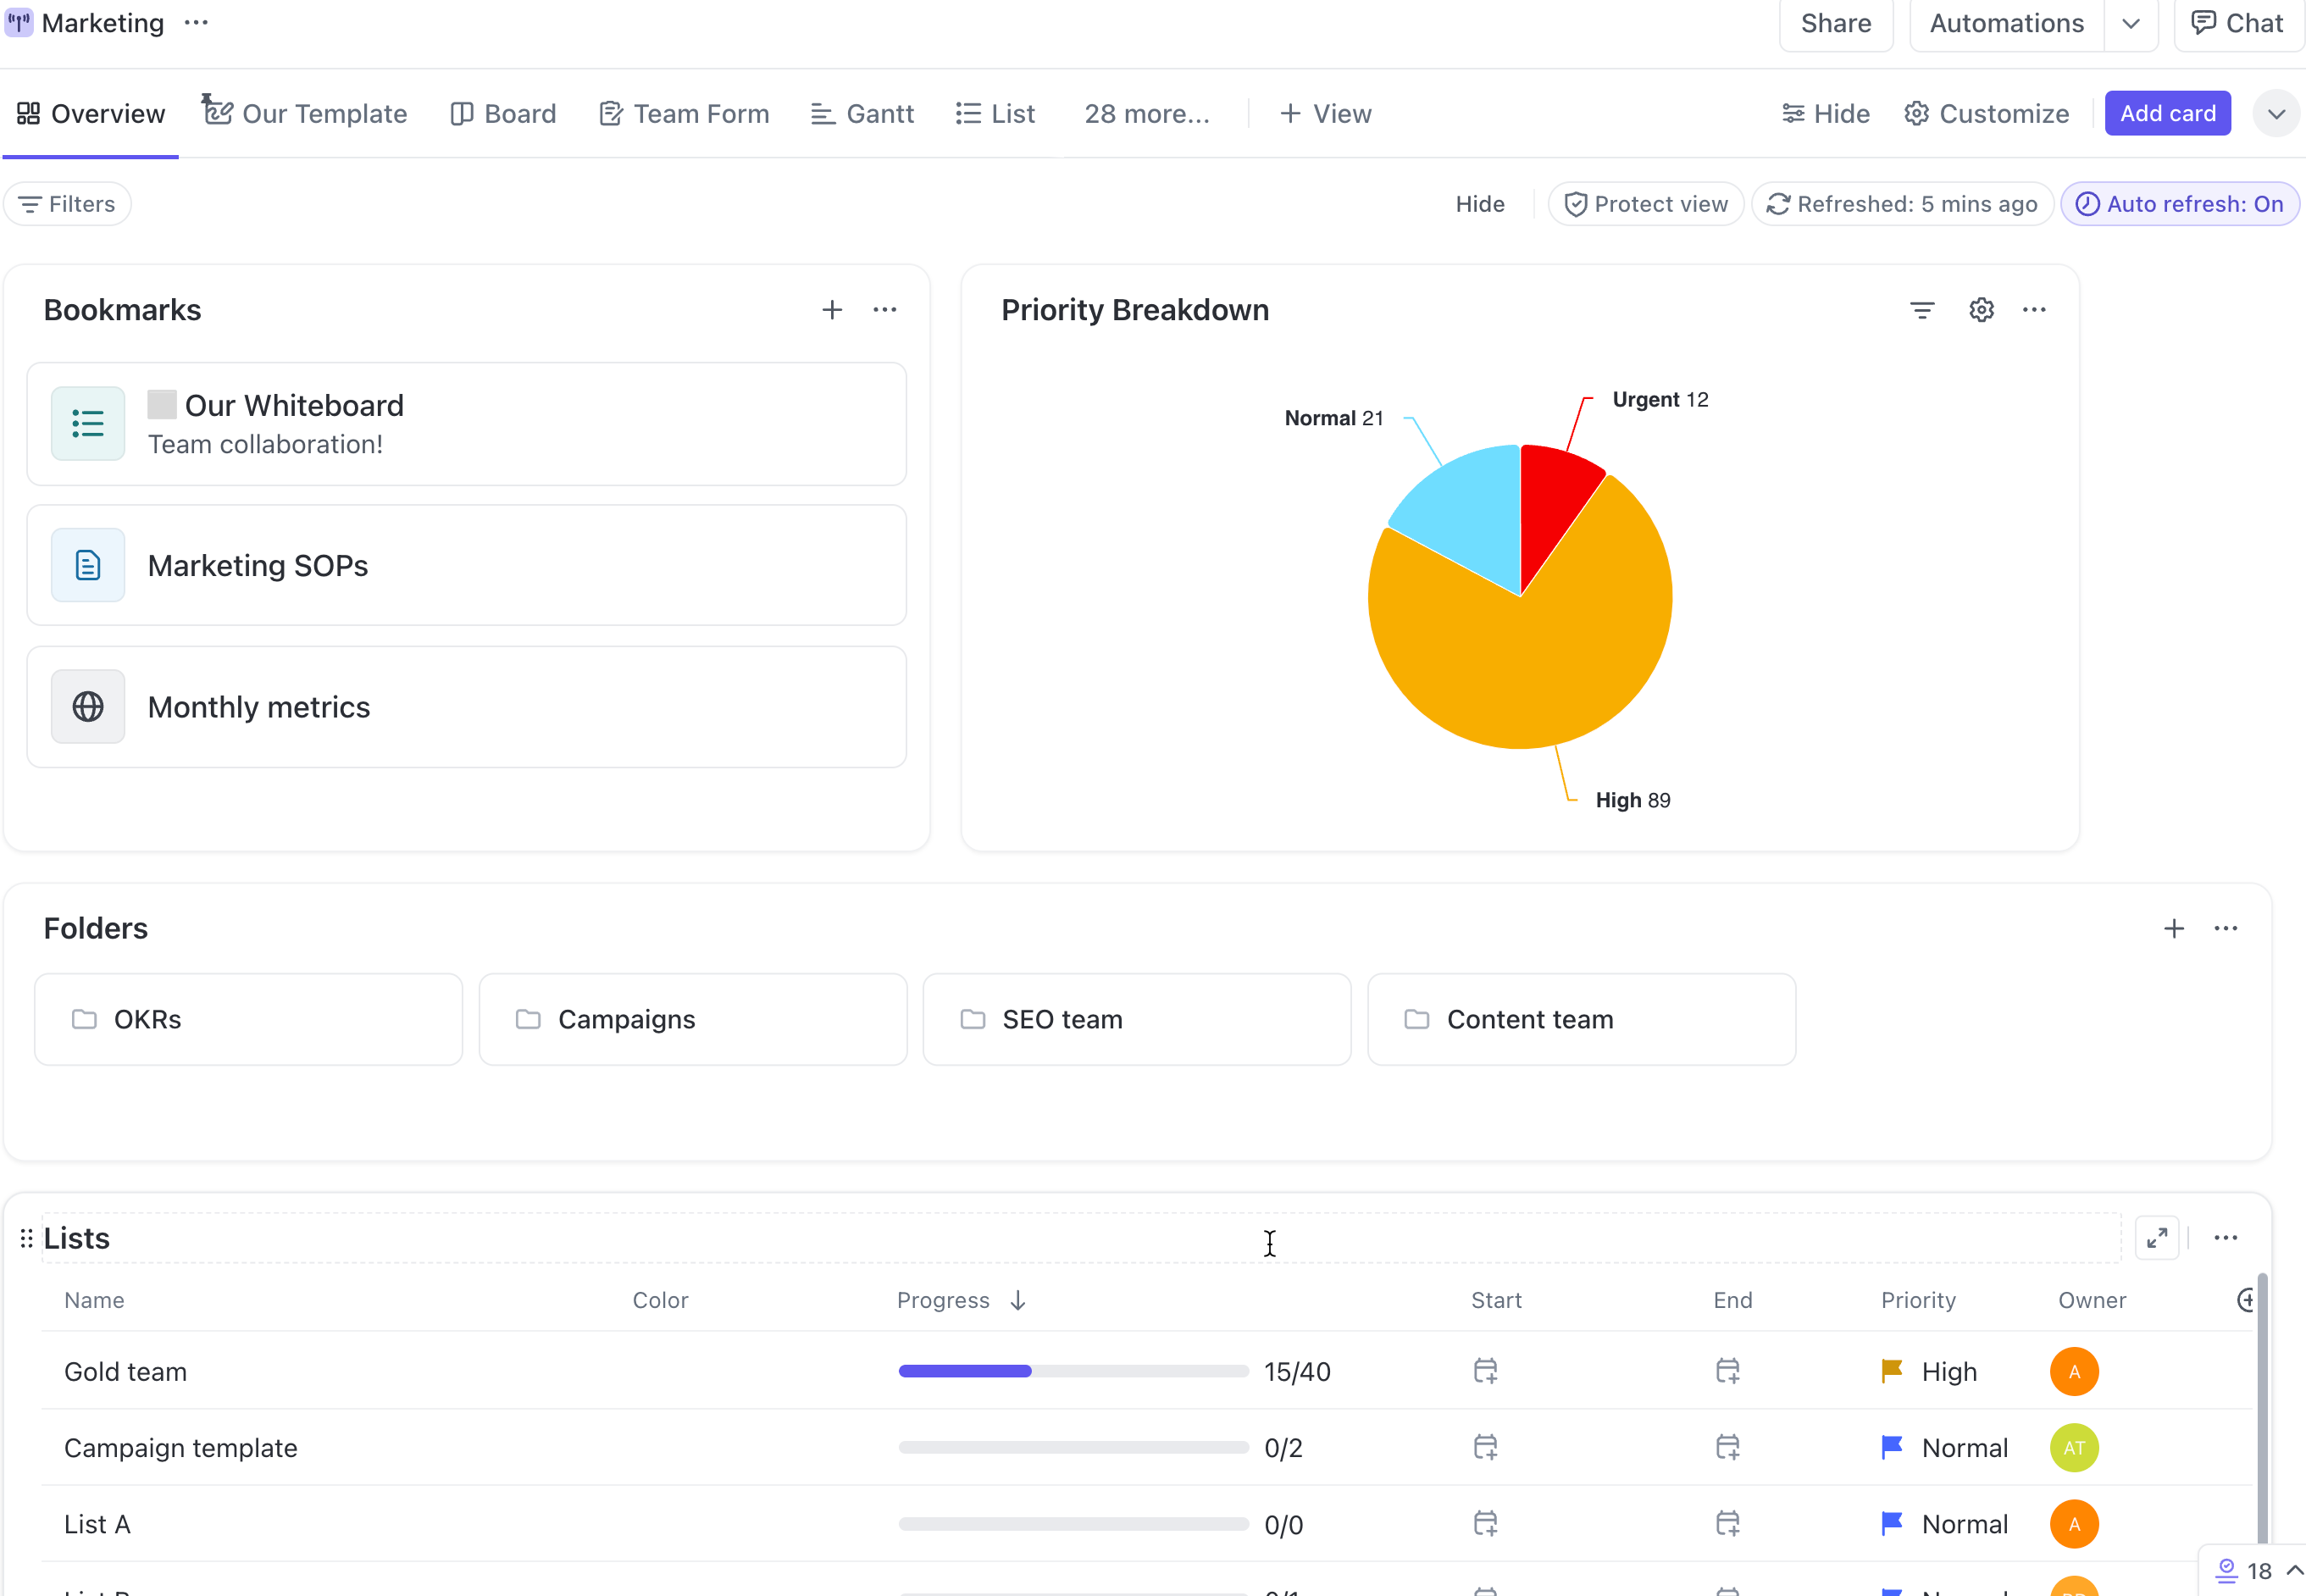This screenshot has height=1596, width=2306.
Task: Click the Priority Breakdown filter icon
Action: pos(1921,310)
